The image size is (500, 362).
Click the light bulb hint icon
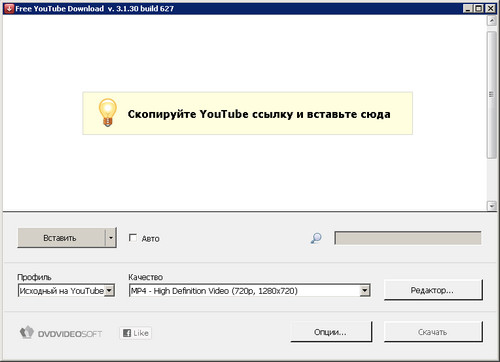tap(107, 112)
